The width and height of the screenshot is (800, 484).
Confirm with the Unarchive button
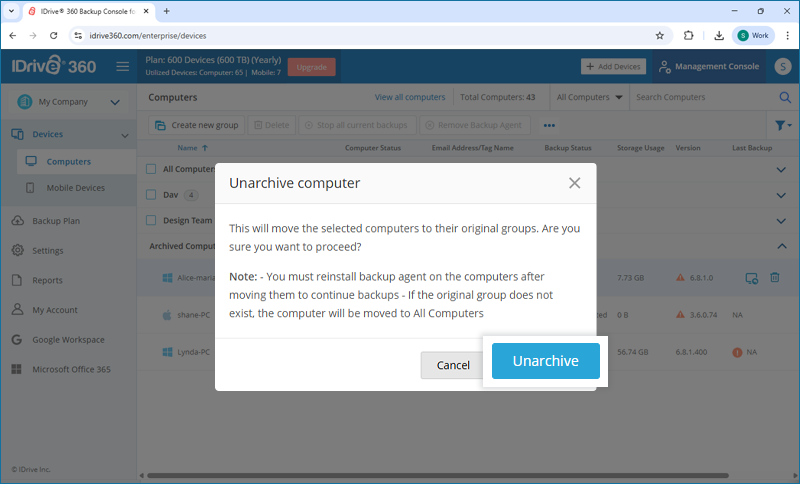[545, 361]
